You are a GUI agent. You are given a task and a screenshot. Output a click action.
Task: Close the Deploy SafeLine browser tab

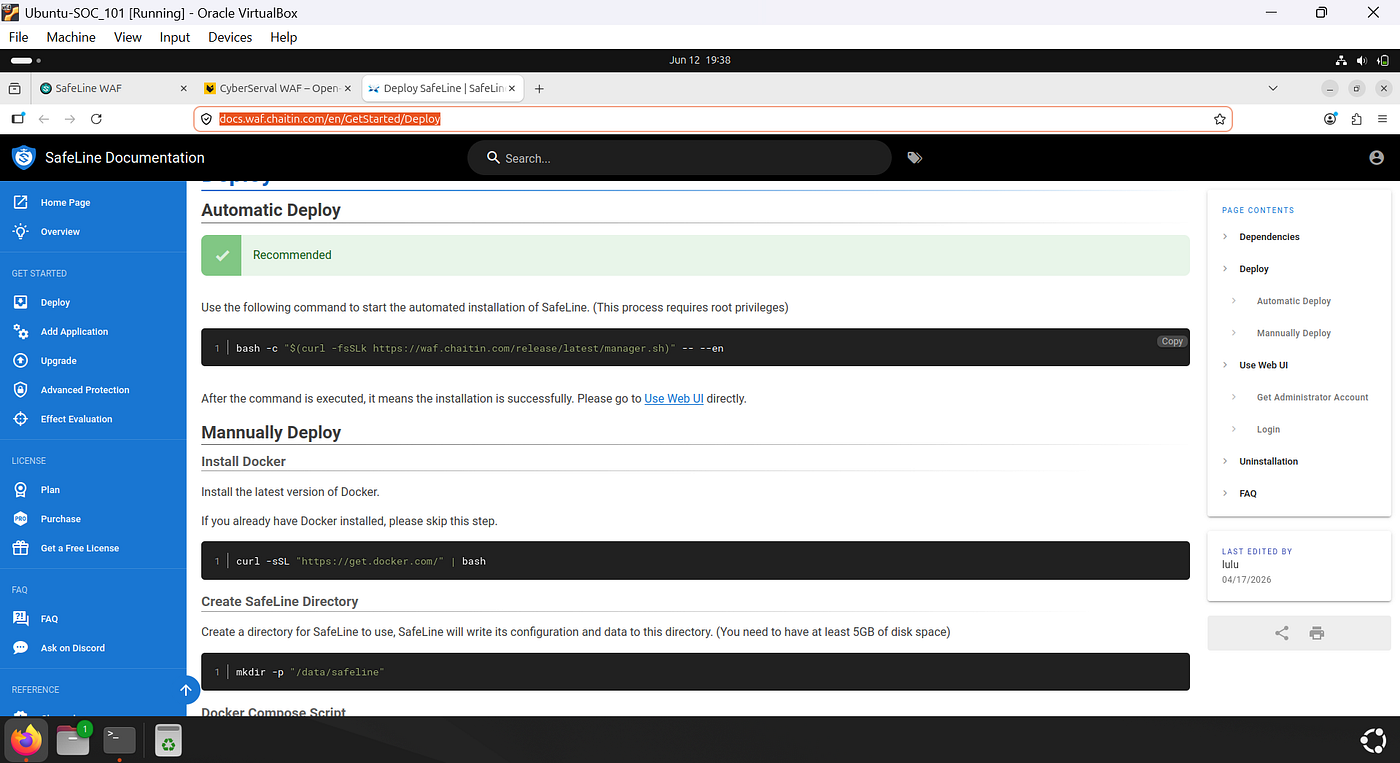point(513,88)
